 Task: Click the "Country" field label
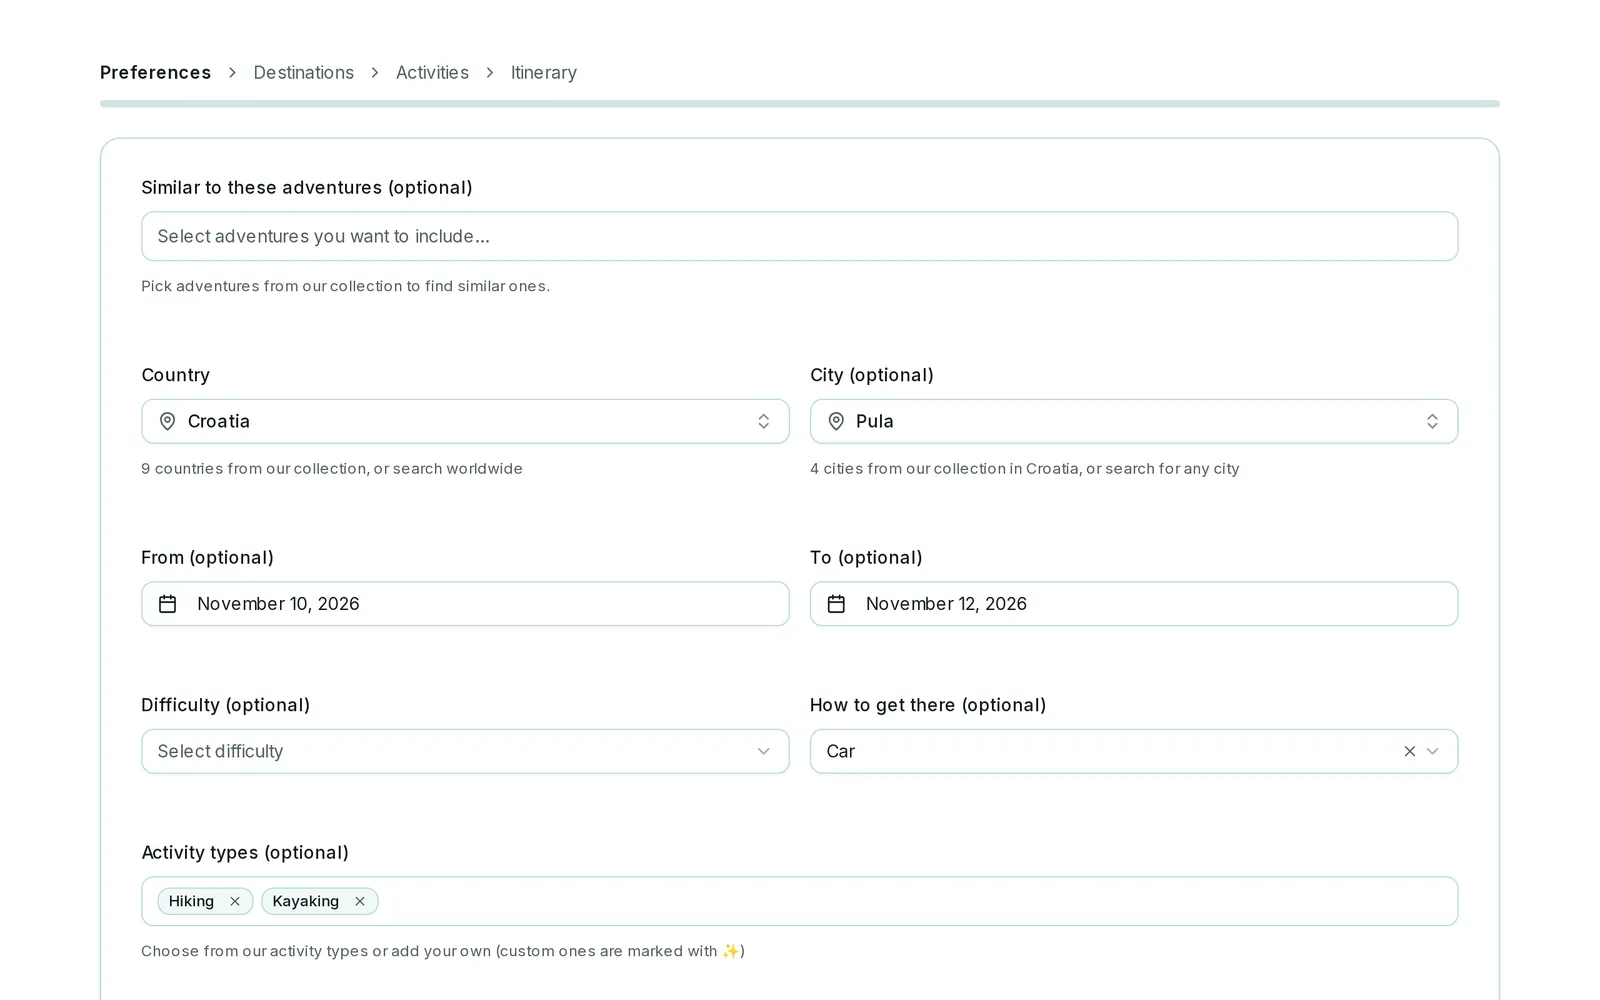tap(176, 375)
